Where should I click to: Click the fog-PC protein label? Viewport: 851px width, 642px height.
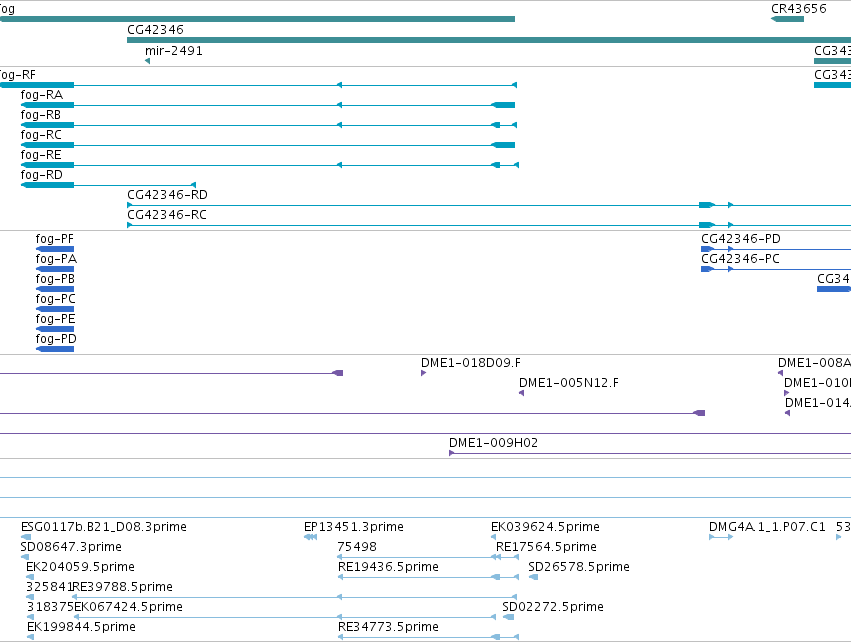(55, 299)
